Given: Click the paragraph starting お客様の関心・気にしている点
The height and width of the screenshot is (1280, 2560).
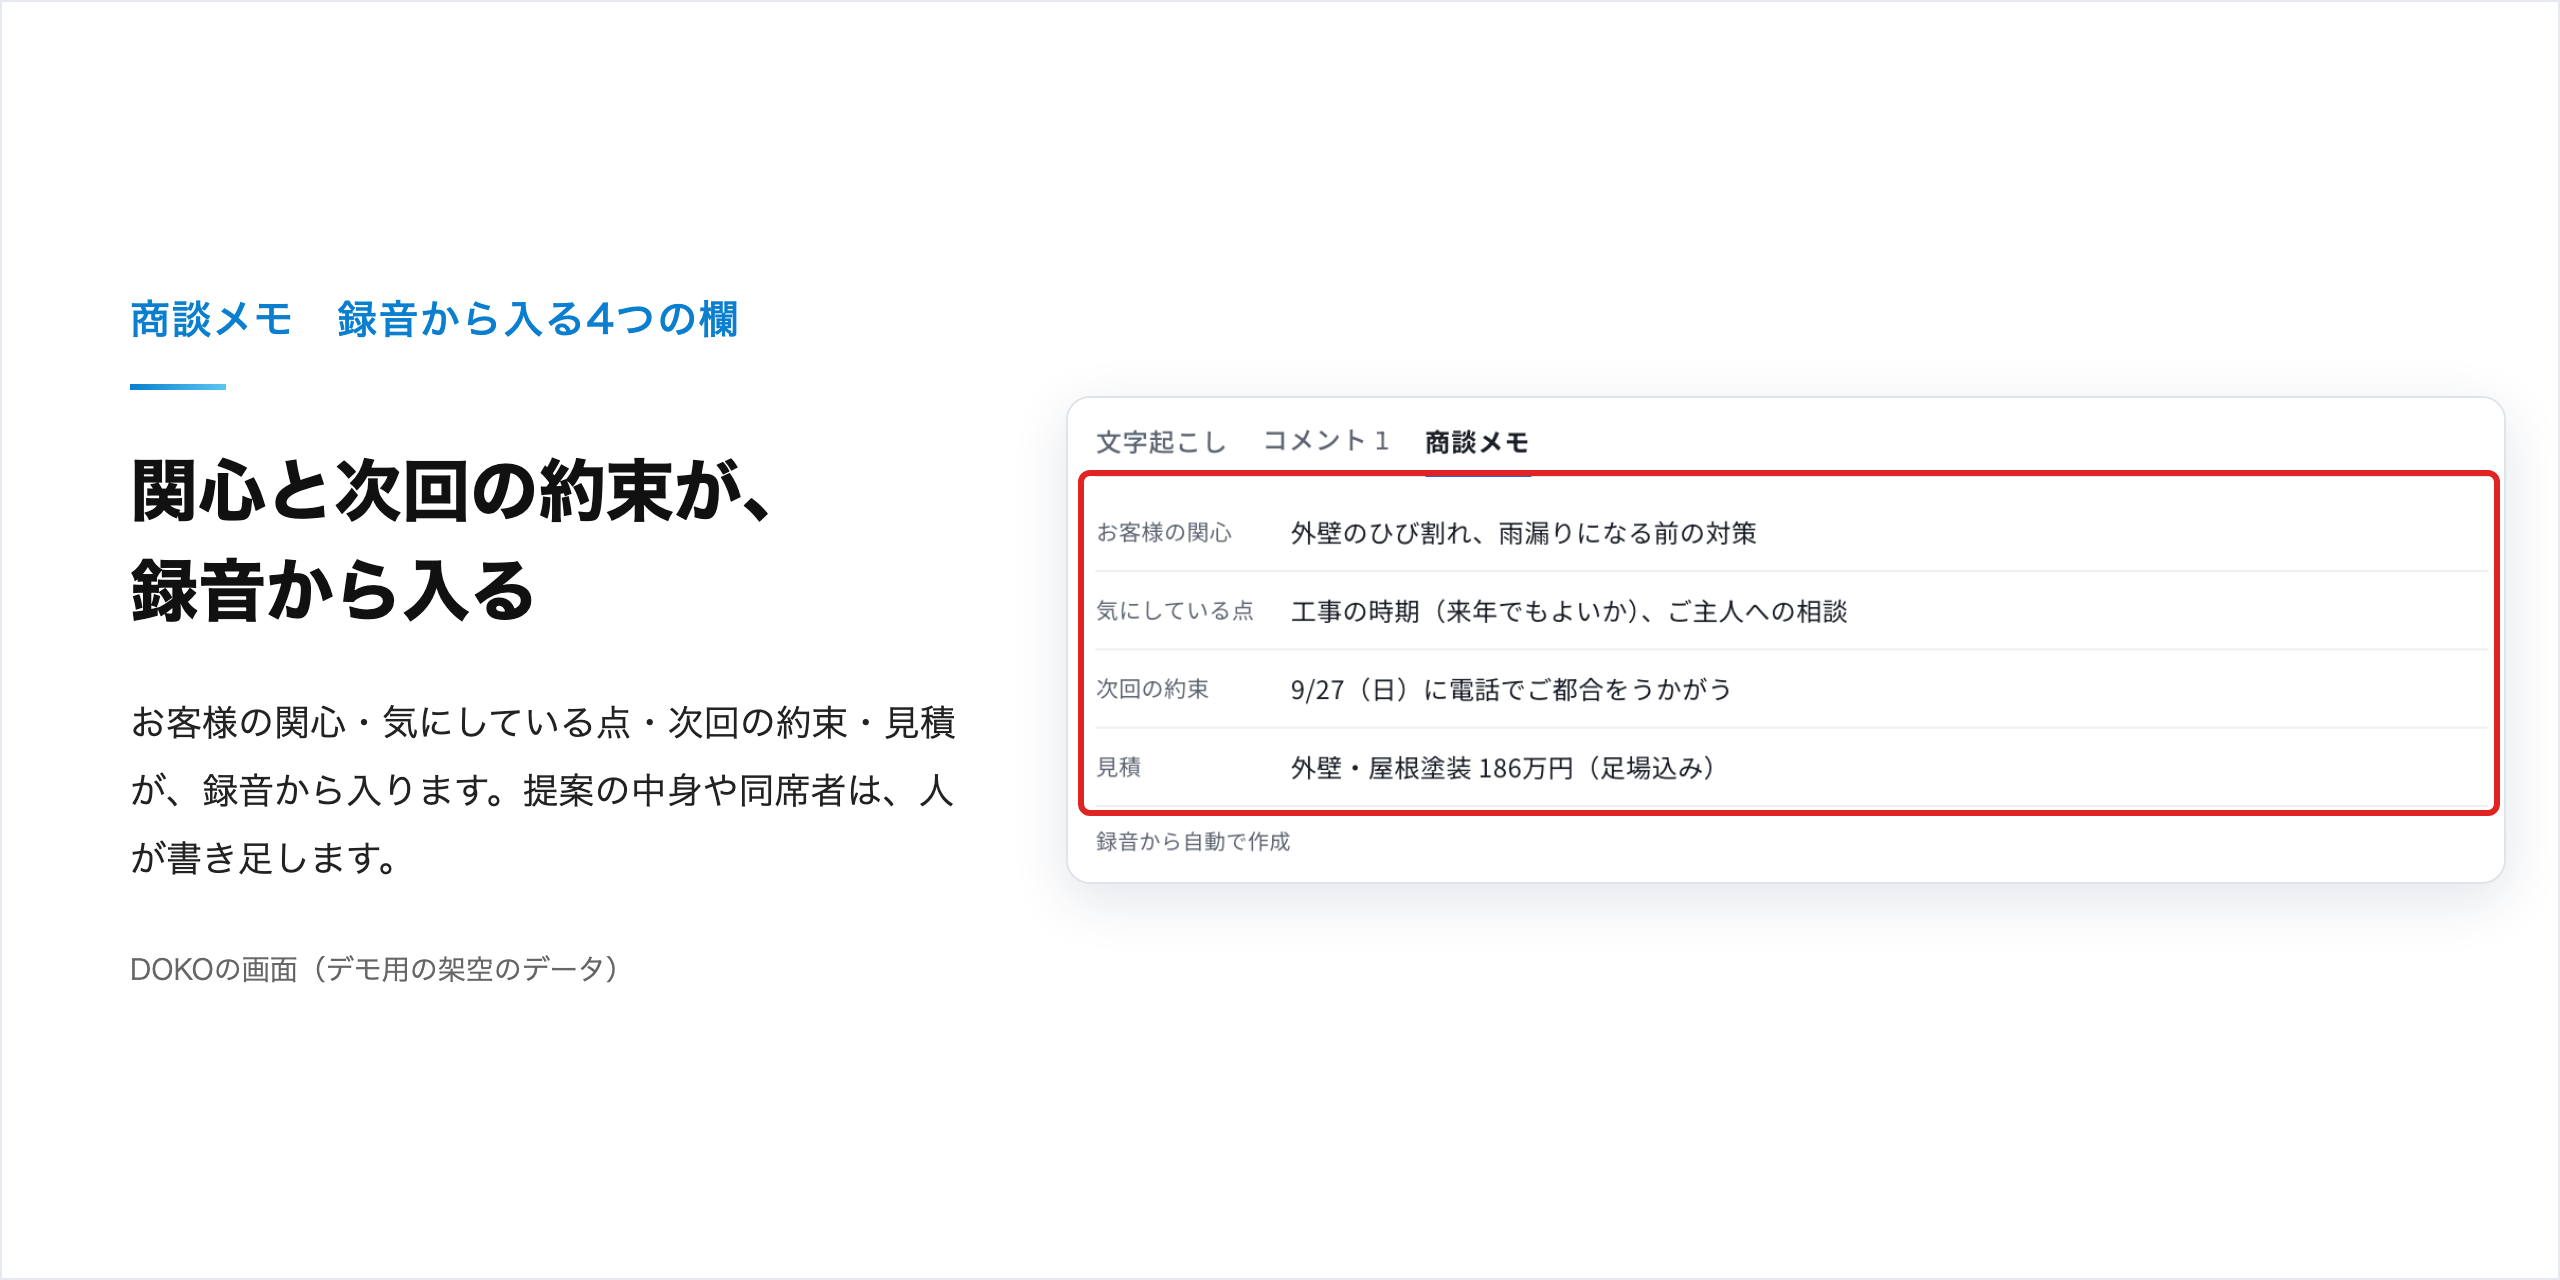Looking at the screenshot, I should coord(543,790).
